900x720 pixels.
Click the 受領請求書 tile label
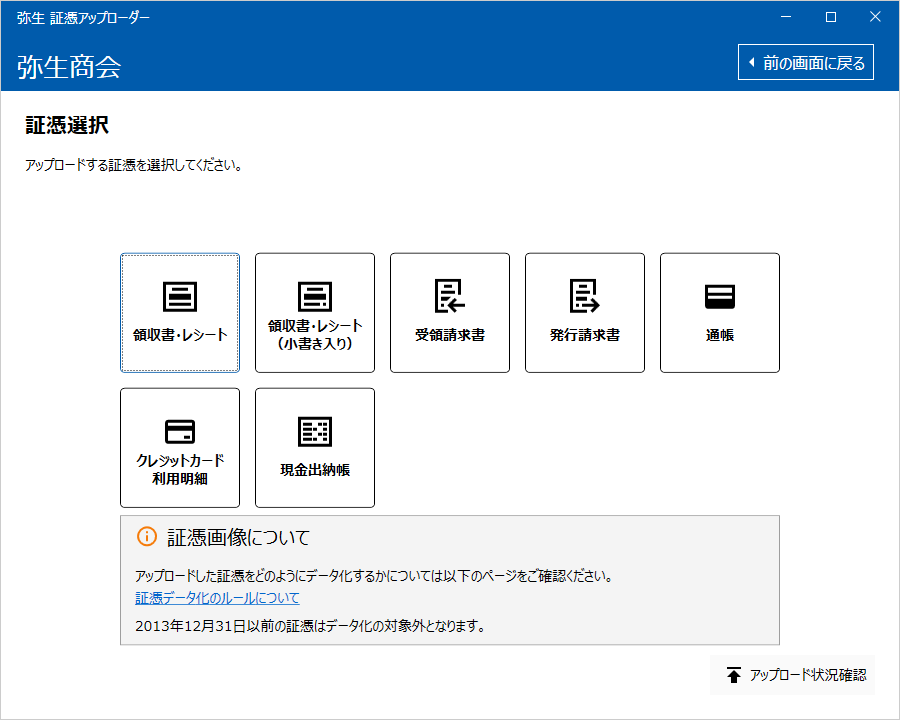coord(449,335)
